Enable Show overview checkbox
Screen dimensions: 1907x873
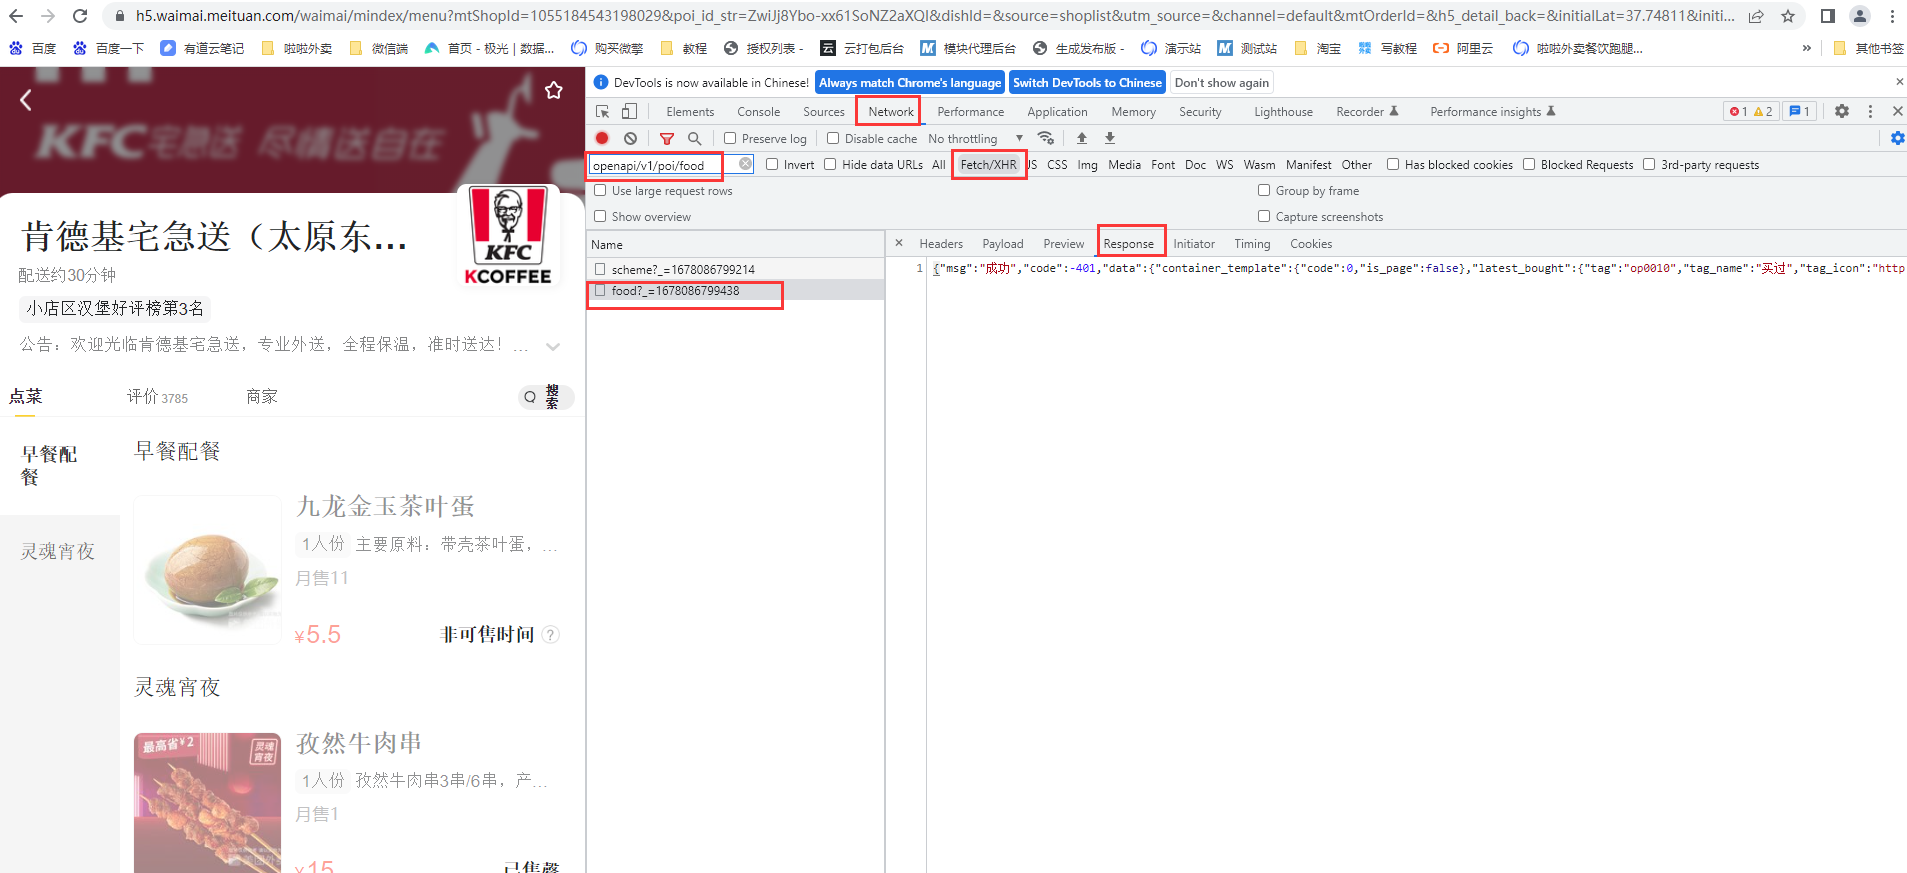(600, 216)
